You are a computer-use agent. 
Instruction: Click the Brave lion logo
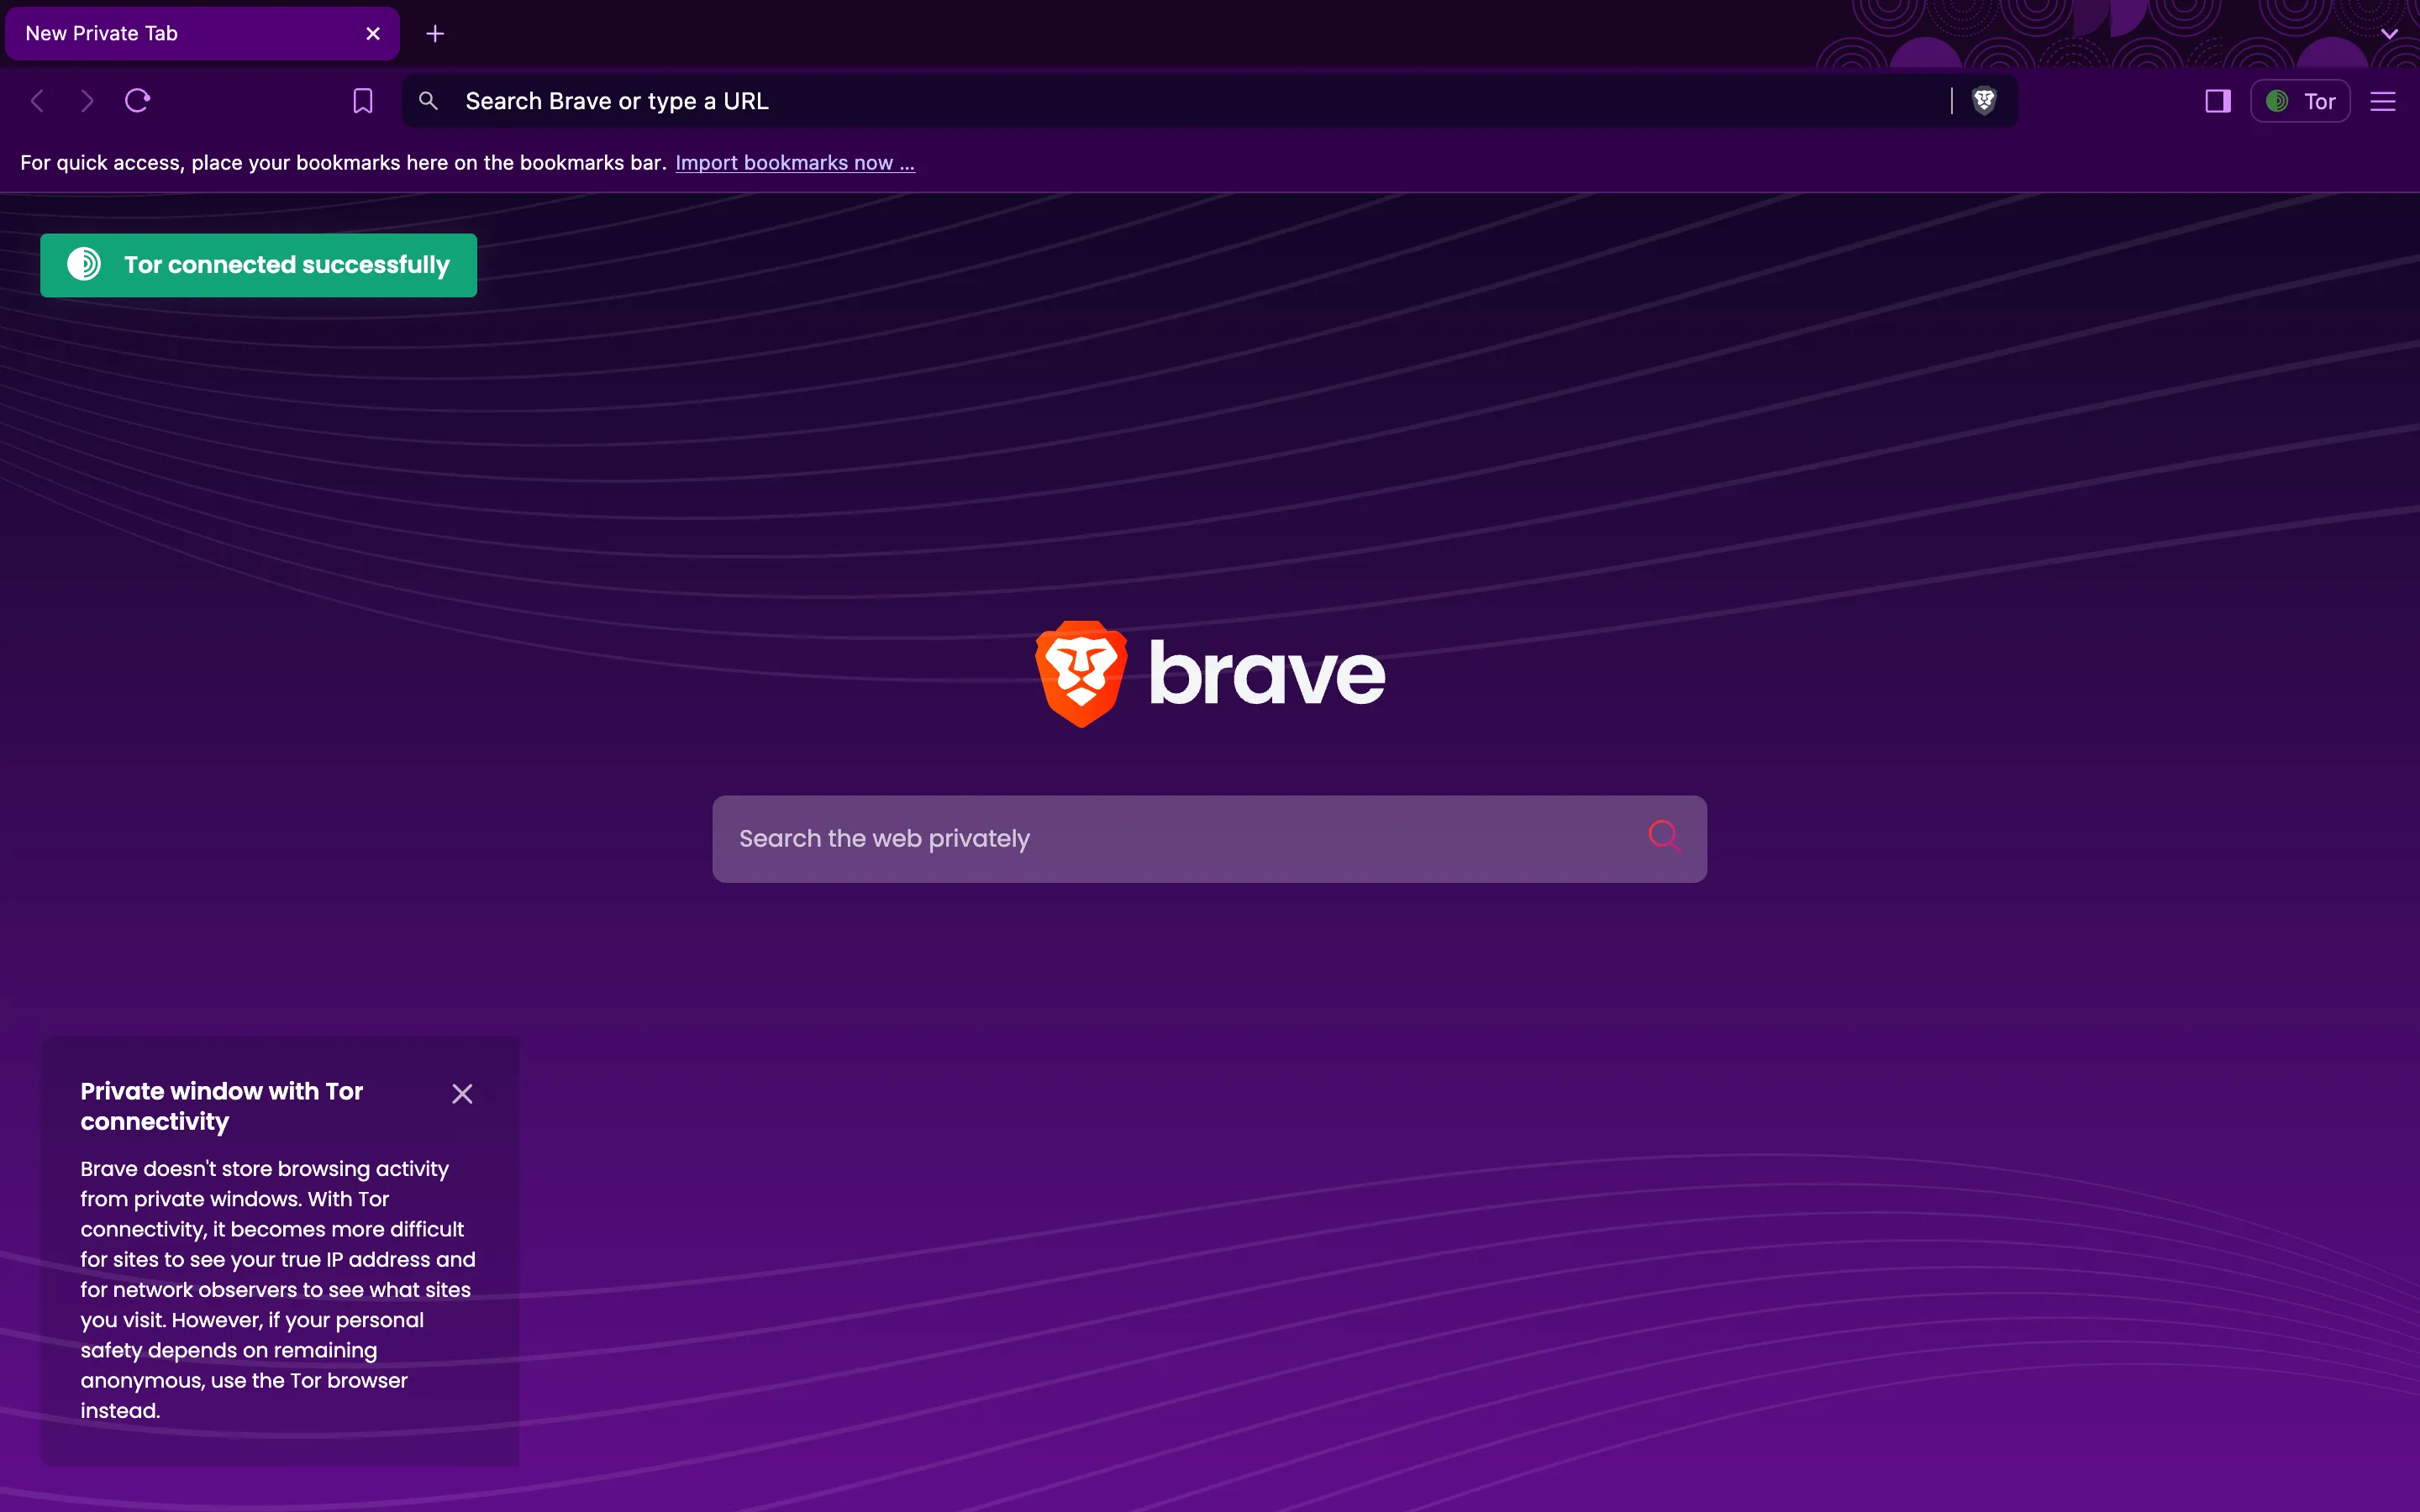pyautogui.click(x=1081, y=673)
